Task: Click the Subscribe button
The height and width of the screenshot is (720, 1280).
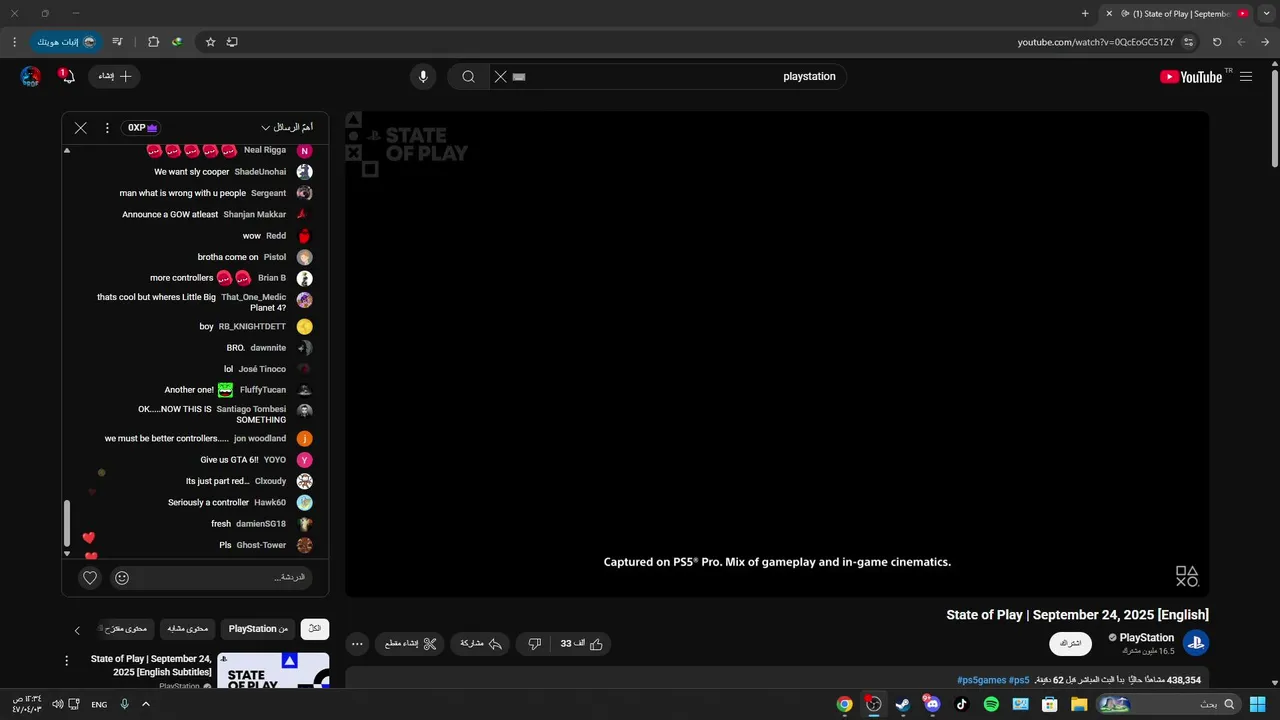Action: [x=1070, y=644]
